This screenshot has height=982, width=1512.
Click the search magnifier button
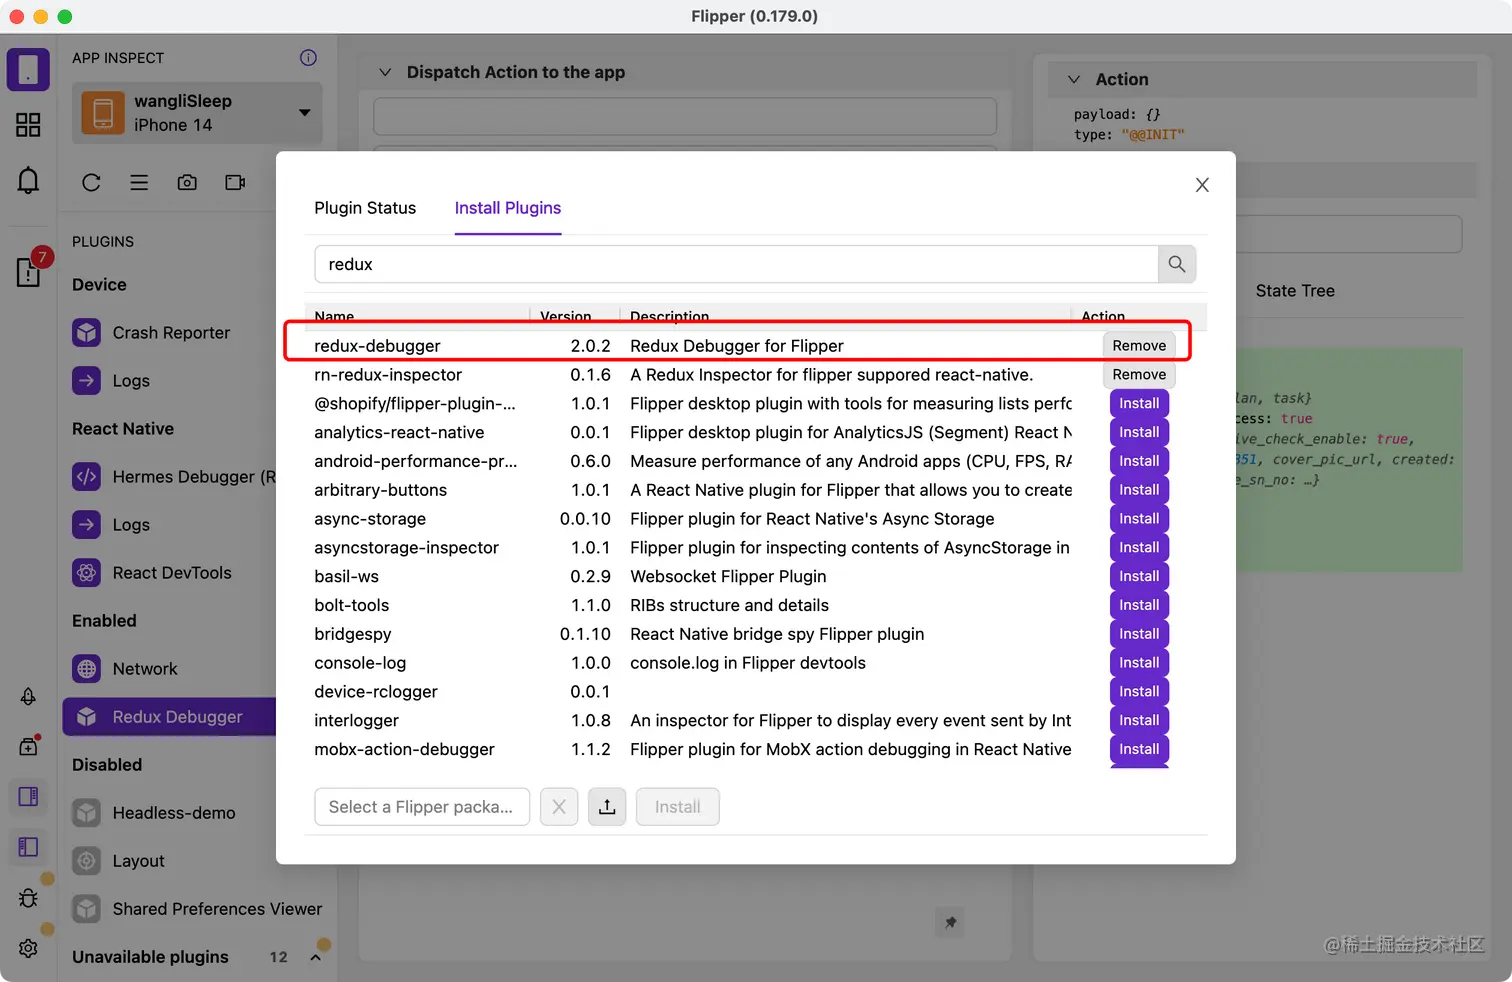pyautogui.click(x=1177, y=264)
